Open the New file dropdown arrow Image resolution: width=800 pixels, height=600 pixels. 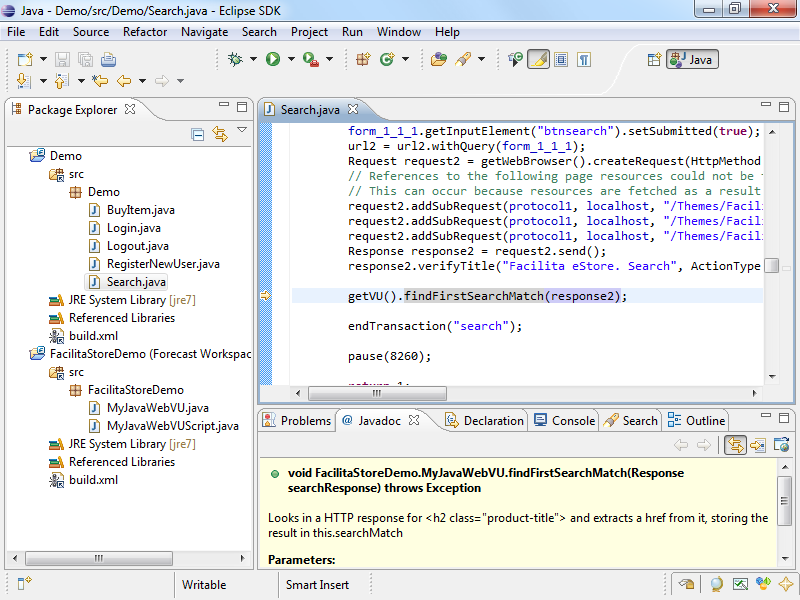click(43, 59)
